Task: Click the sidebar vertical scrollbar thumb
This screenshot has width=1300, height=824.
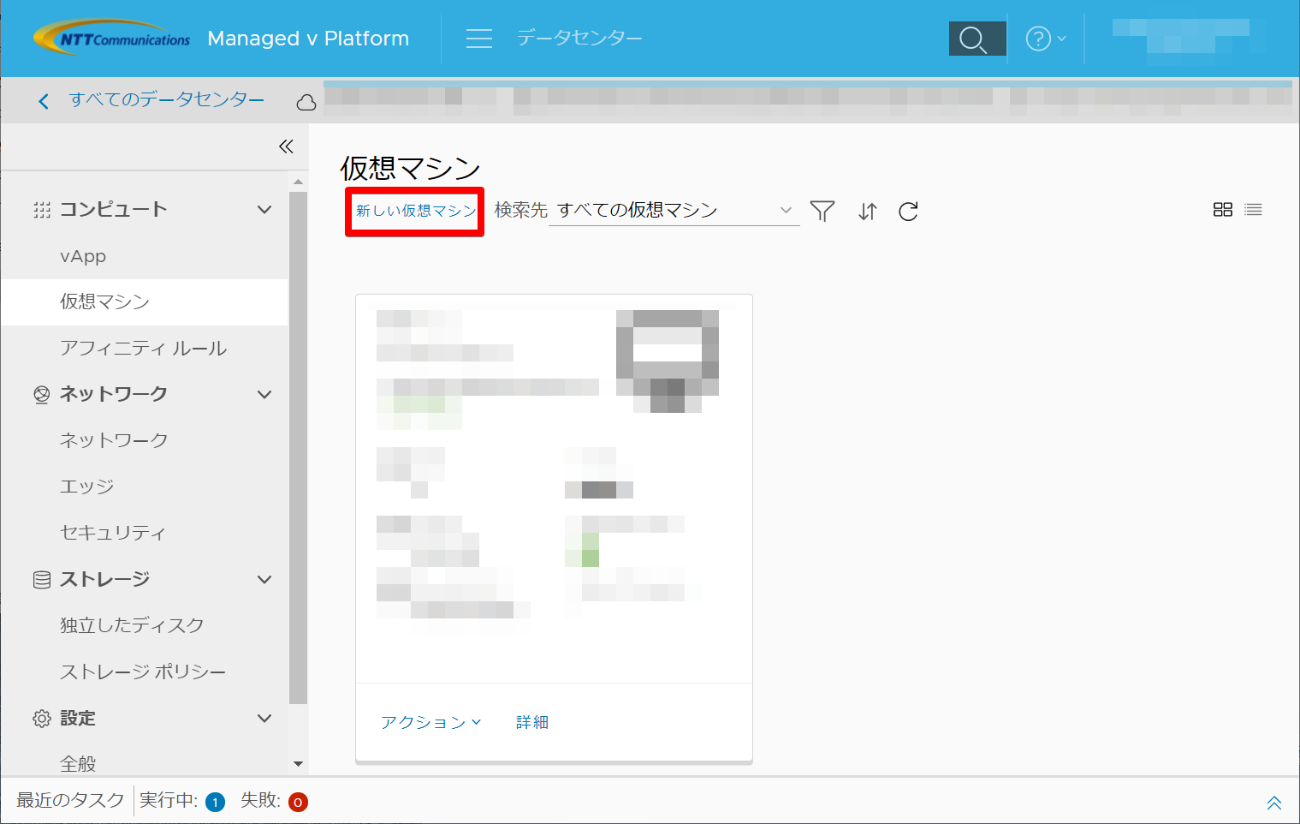Action: point(298,448)
